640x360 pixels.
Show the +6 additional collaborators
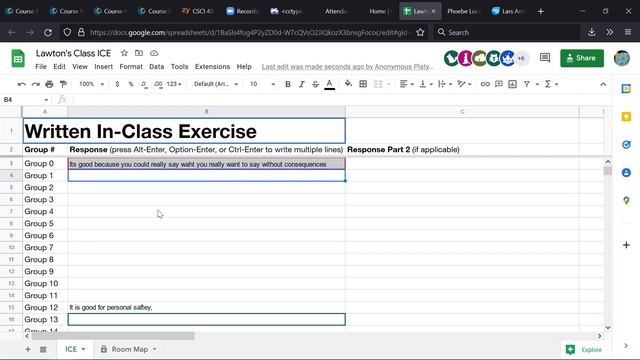click(x=521, y=58)
